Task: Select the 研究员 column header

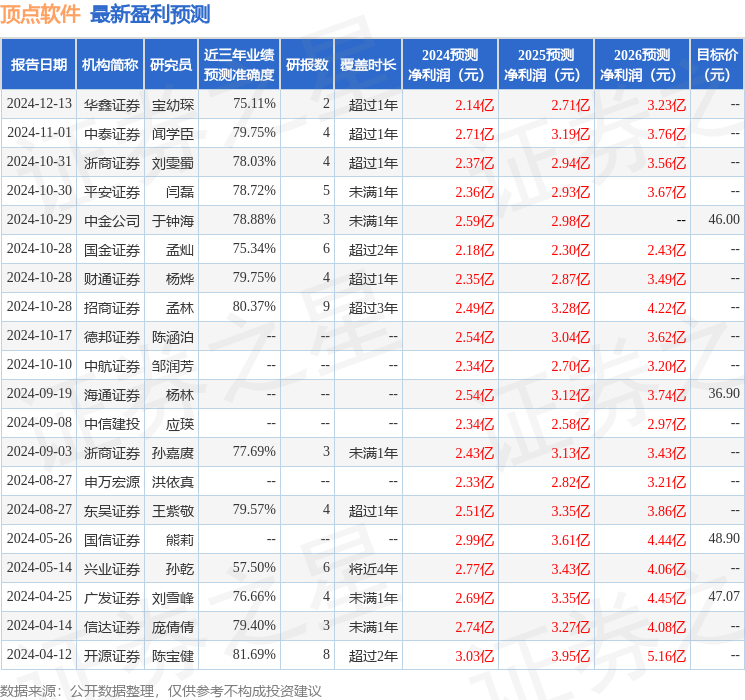Action: click(171, 65)
